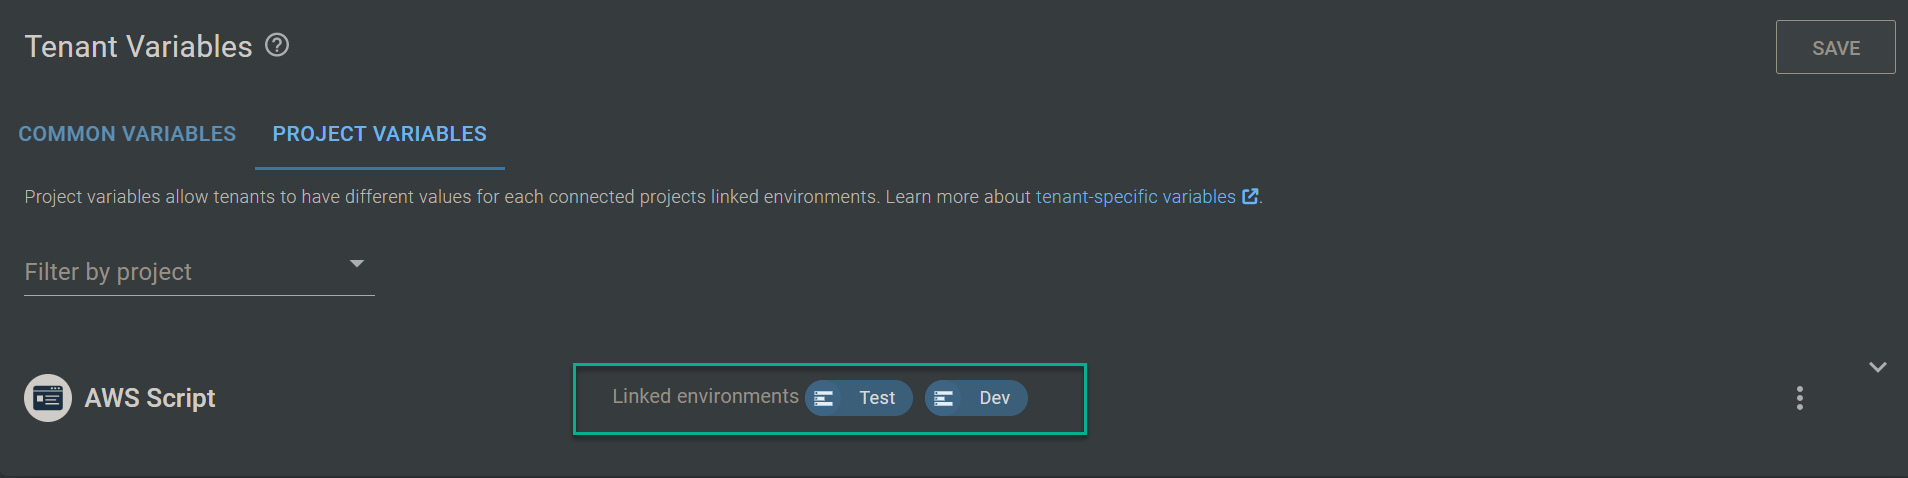Click the Project variables description text
Viewport: 1908px width, 478px height.
[x=450, y=197]
